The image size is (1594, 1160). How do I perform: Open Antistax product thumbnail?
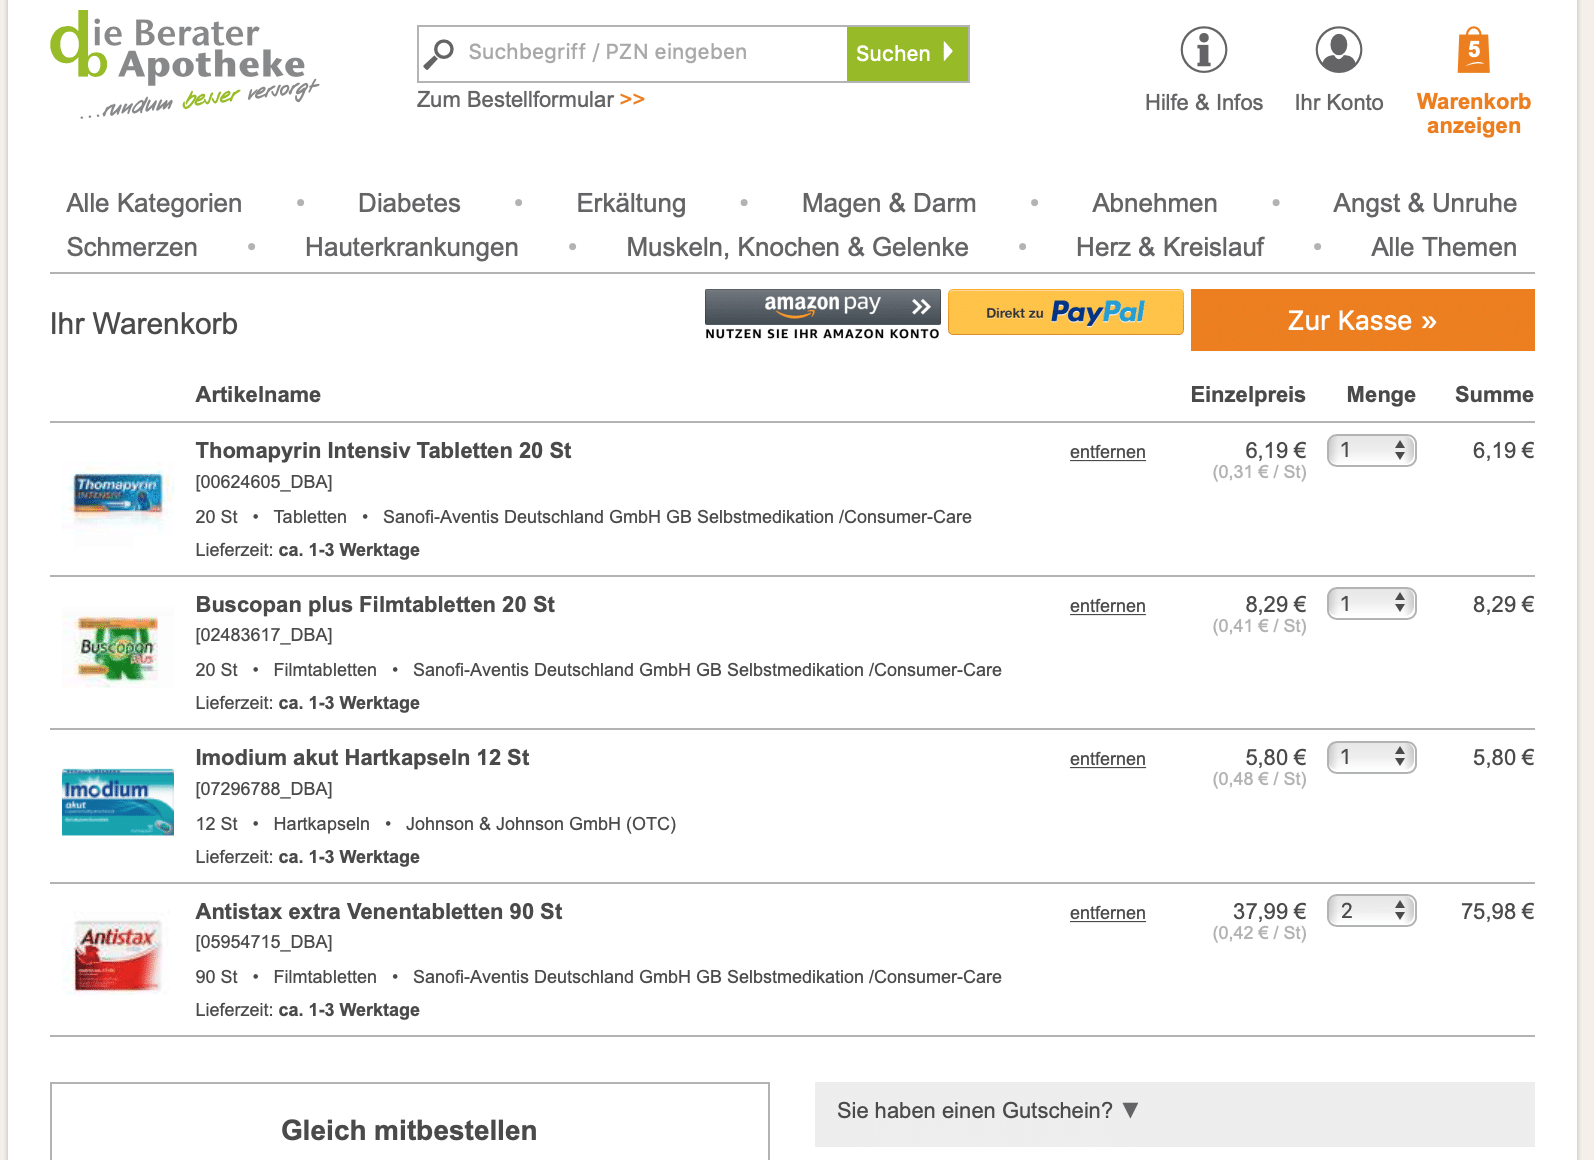pos(118,956)
